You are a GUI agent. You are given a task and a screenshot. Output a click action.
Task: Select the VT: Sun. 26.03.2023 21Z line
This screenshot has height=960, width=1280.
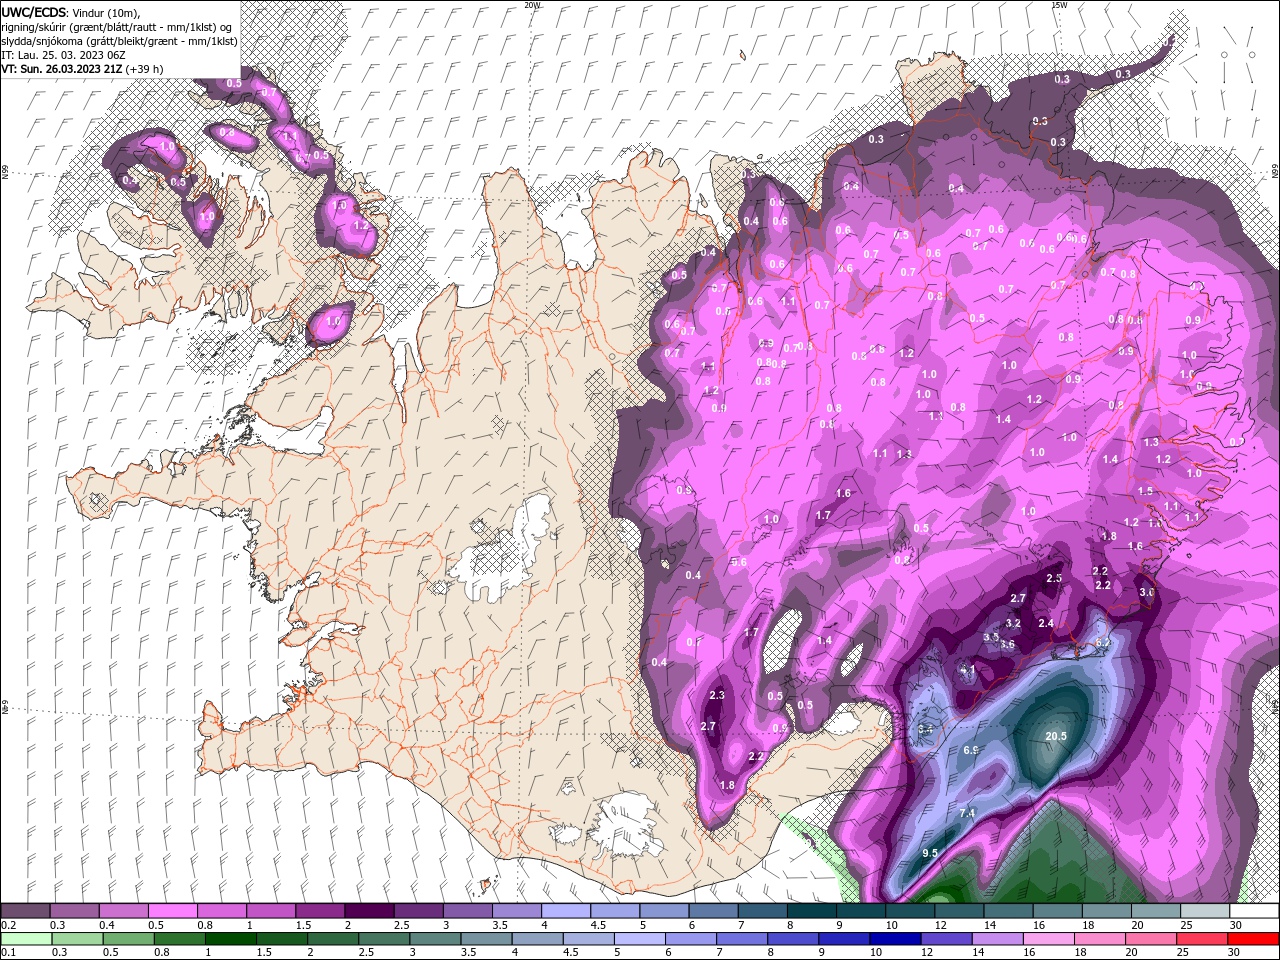click(61, 69)
